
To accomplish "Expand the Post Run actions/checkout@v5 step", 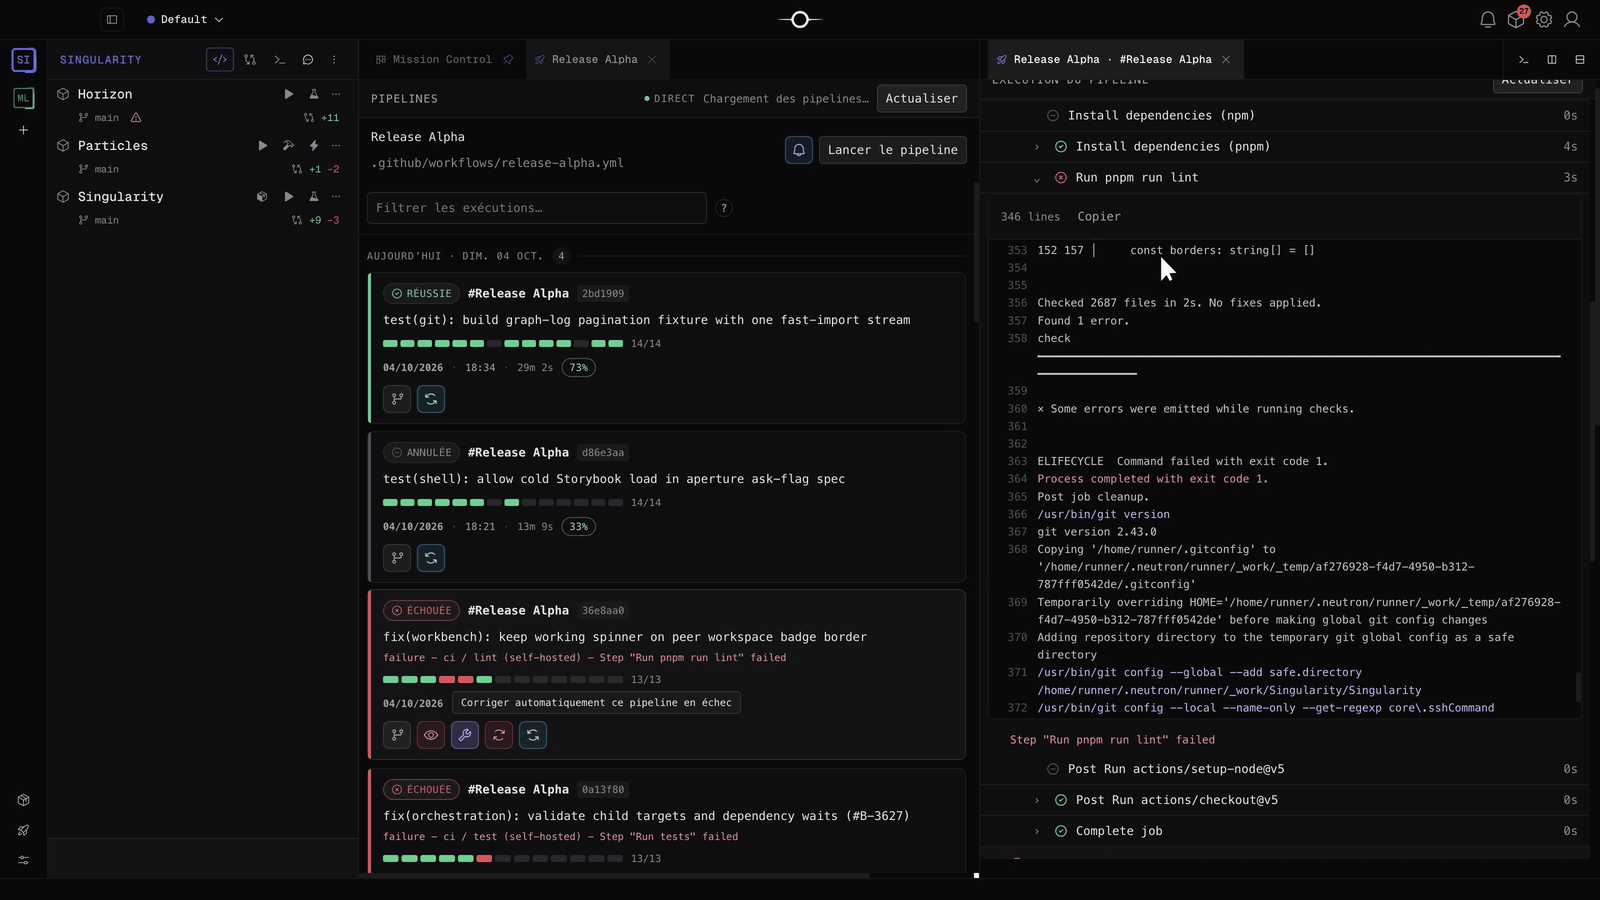I will 1036,800.
